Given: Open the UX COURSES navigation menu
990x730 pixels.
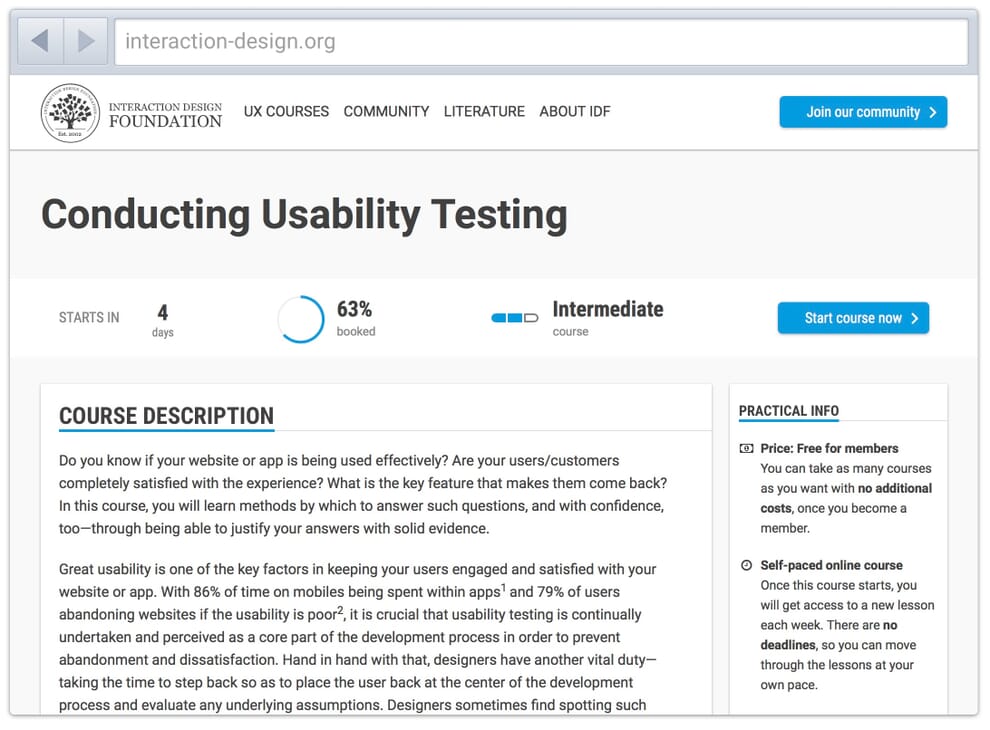Looking at the screenshot, I should pos(286,111).
